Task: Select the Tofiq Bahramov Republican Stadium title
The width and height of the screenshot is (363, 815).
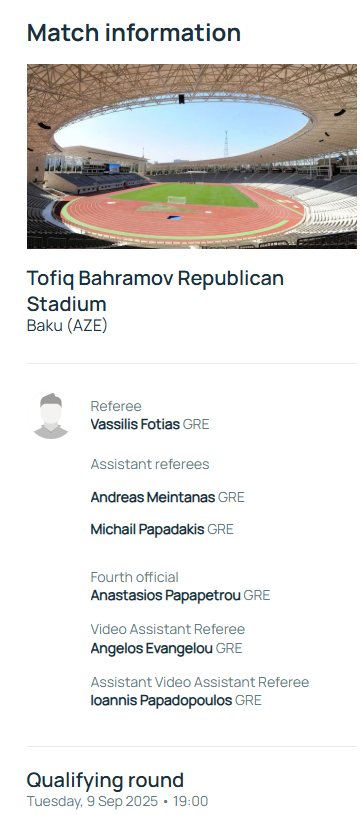Action: pos(155,291)
